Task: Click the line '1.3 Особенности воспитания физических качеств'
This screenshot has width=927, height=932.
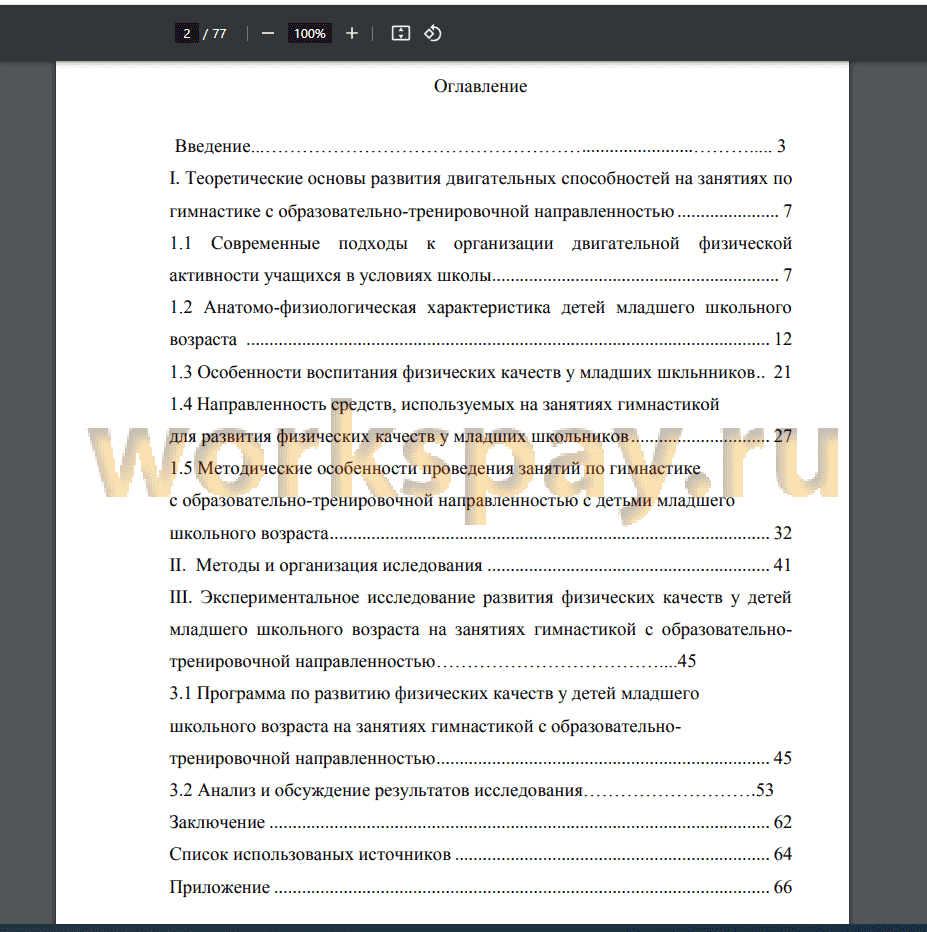Action: coord(480,372)
